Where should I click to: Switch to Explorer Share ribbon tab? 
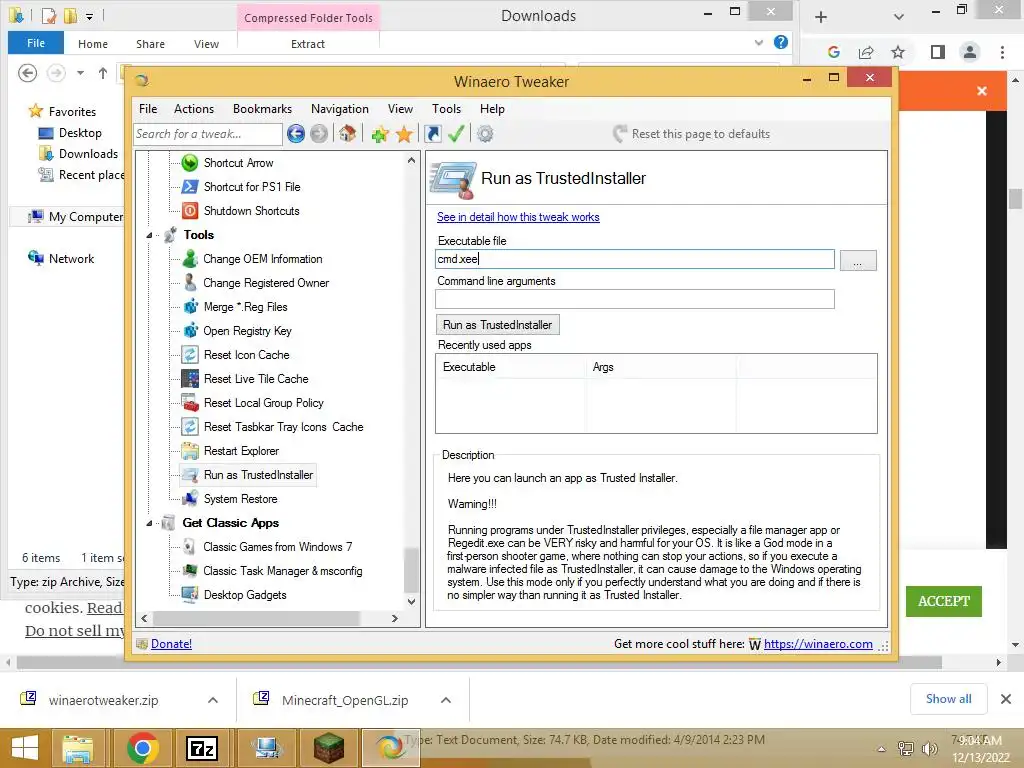pyautogui.click(x=150, y=44)
